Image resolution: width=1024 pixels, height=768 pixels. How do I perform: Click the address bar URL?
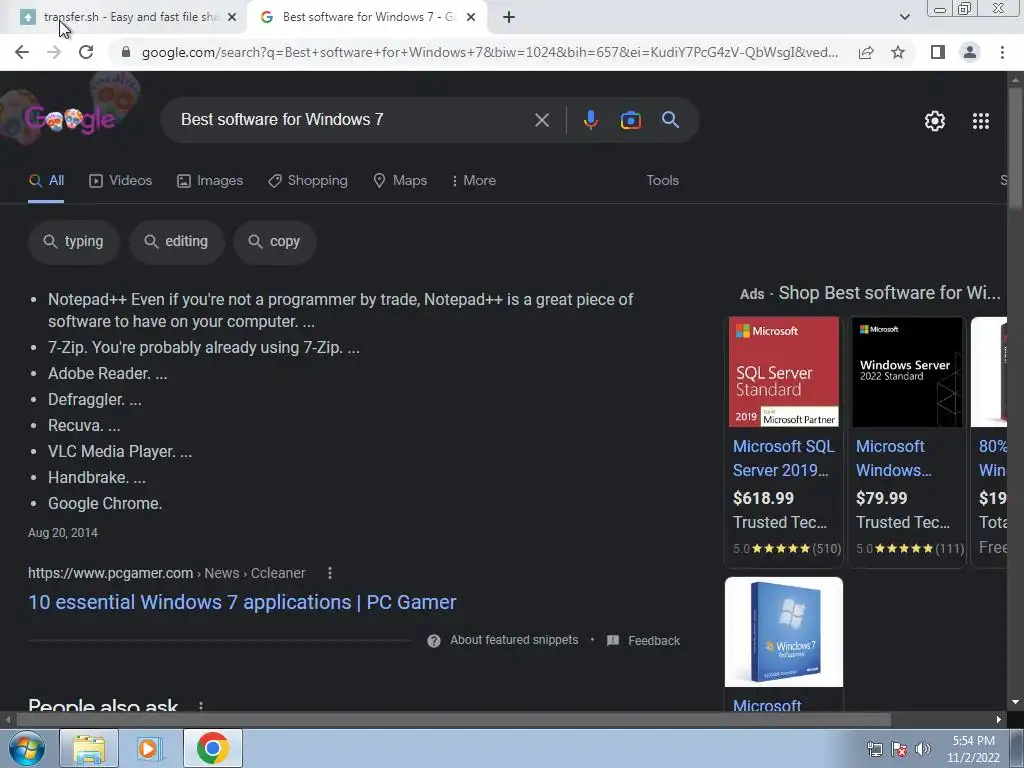[x=490, y=52]
